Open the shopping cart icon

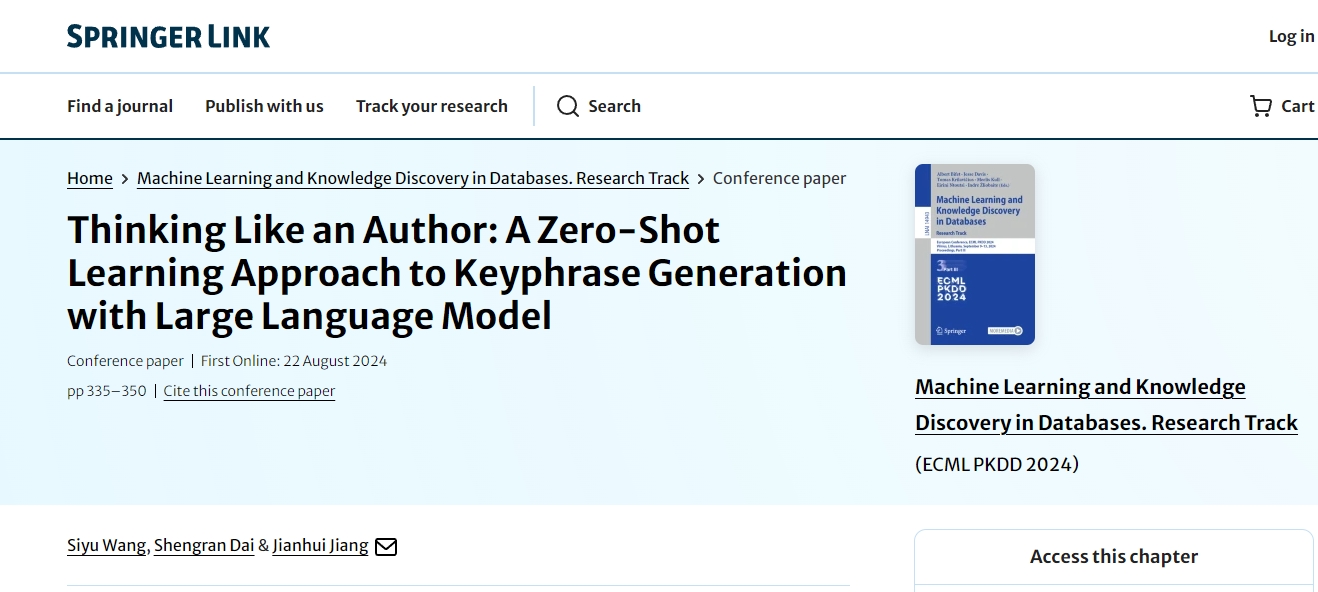[1261, 106]
